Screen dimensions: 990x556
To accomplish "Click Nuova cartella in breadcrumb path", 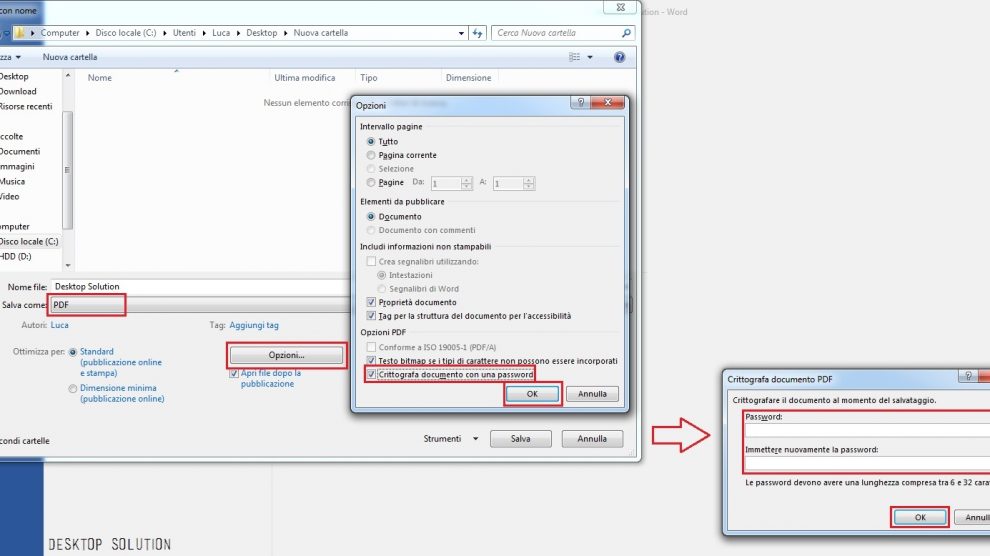I will 321,33.
